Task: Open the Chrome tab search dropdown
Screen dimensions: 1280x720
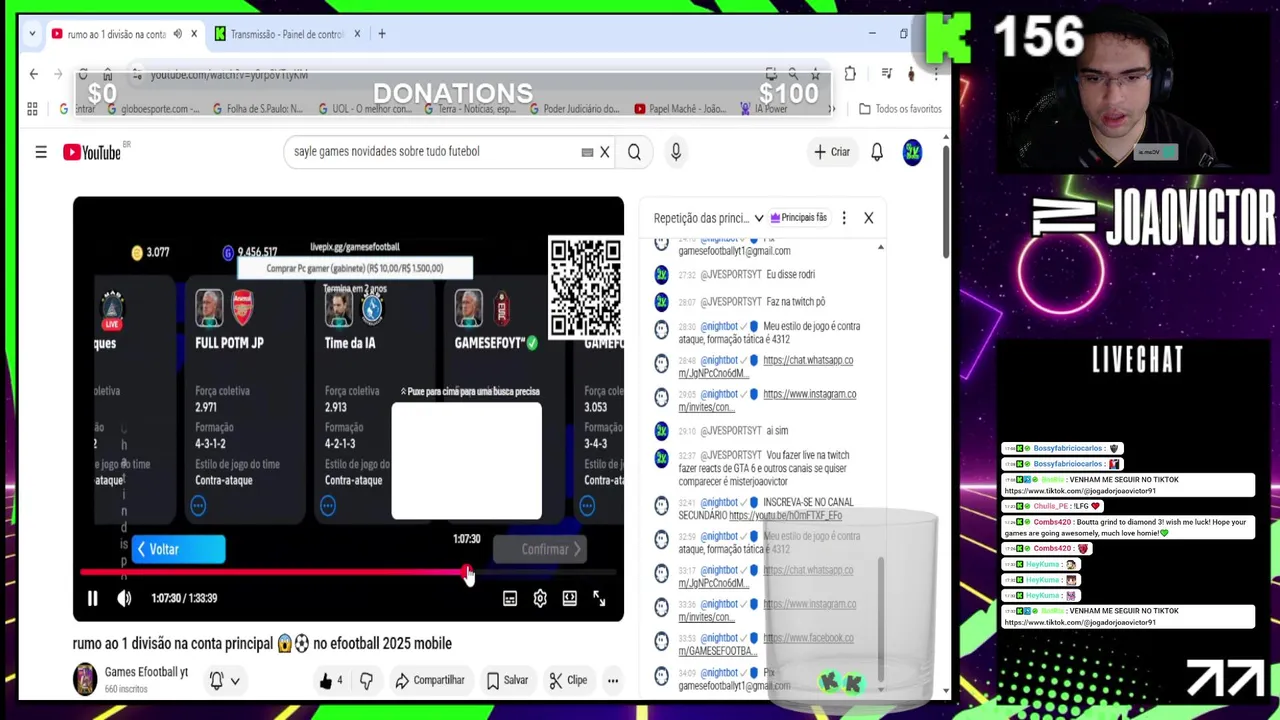Action: click(32, 34)
